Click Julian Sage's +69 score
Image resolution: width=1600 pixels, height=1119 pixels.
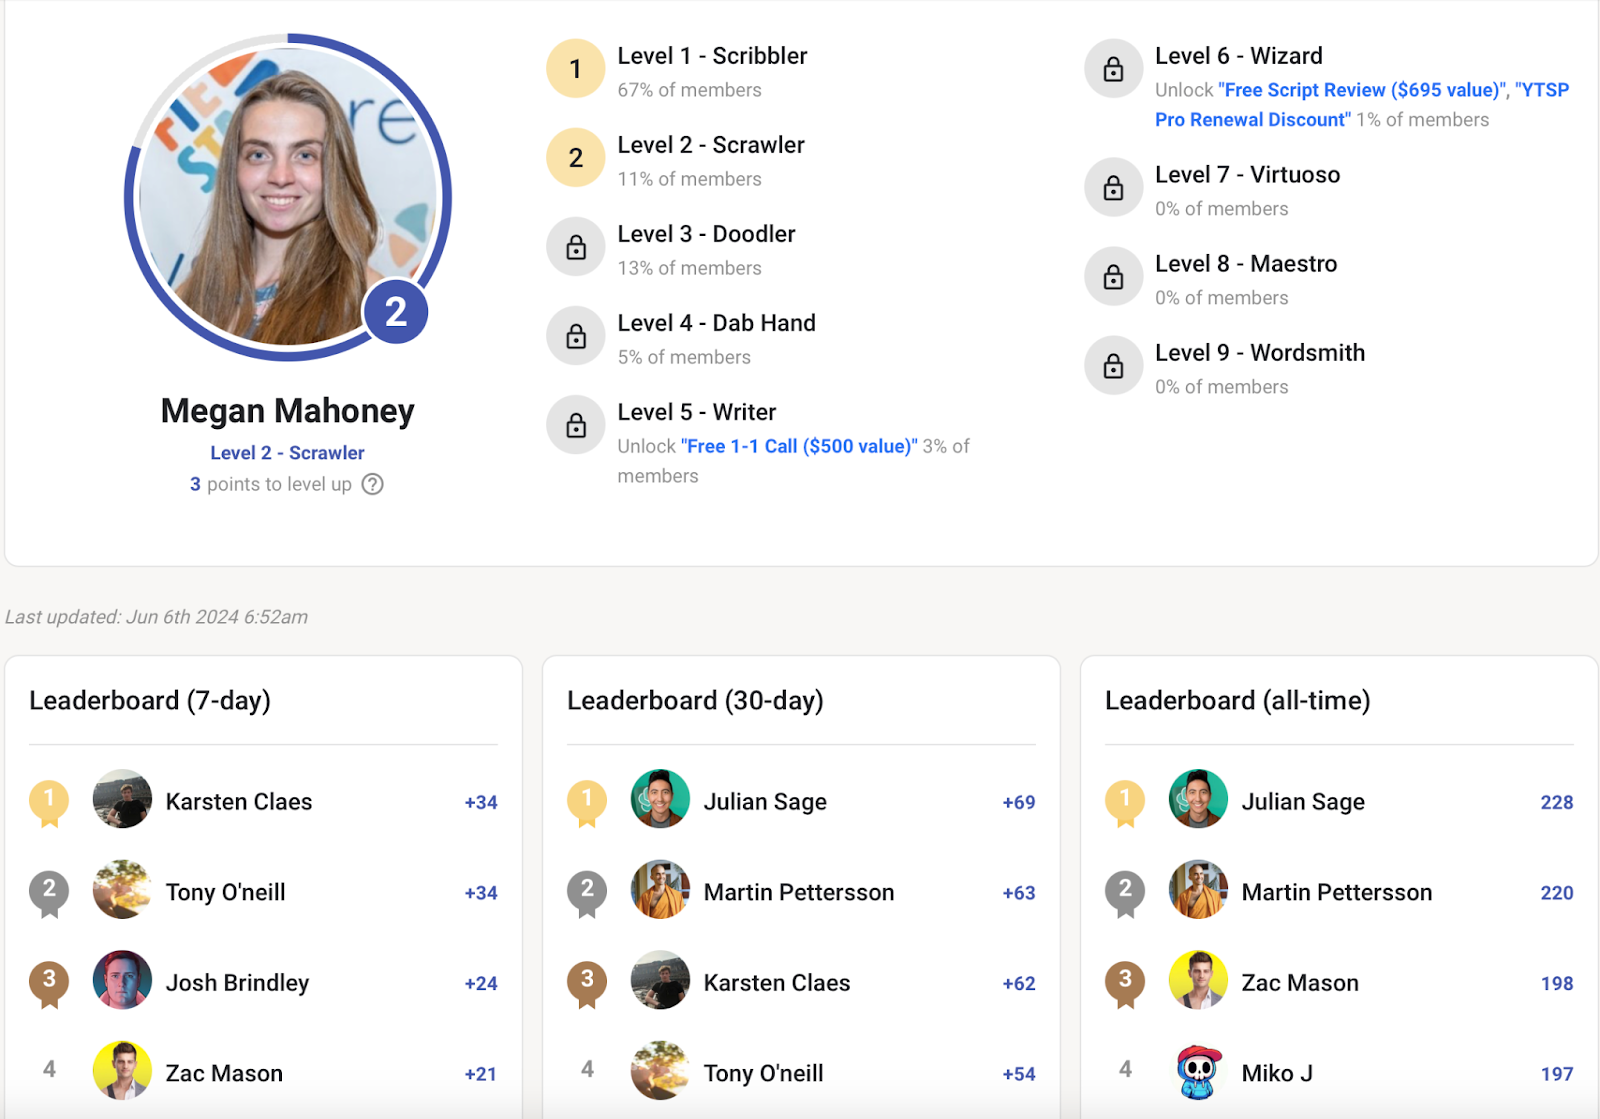tap(1019, 802)
